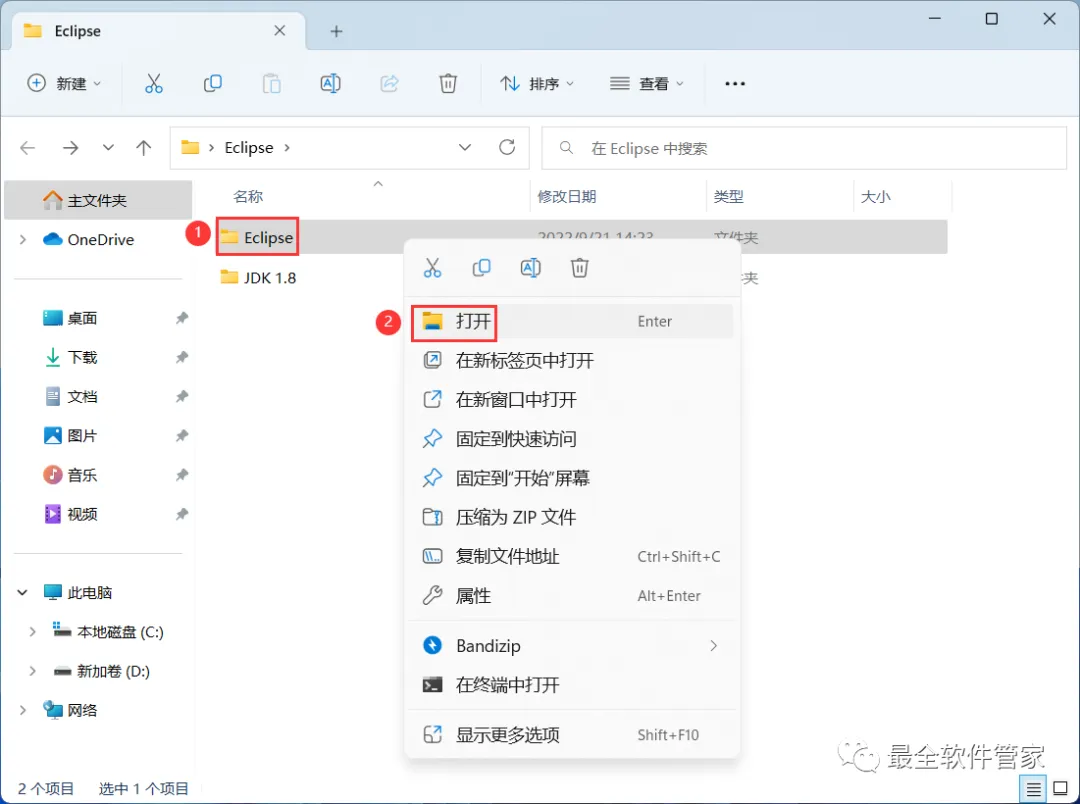Click the Delete trash icon in the toolbar

[448, 83]
